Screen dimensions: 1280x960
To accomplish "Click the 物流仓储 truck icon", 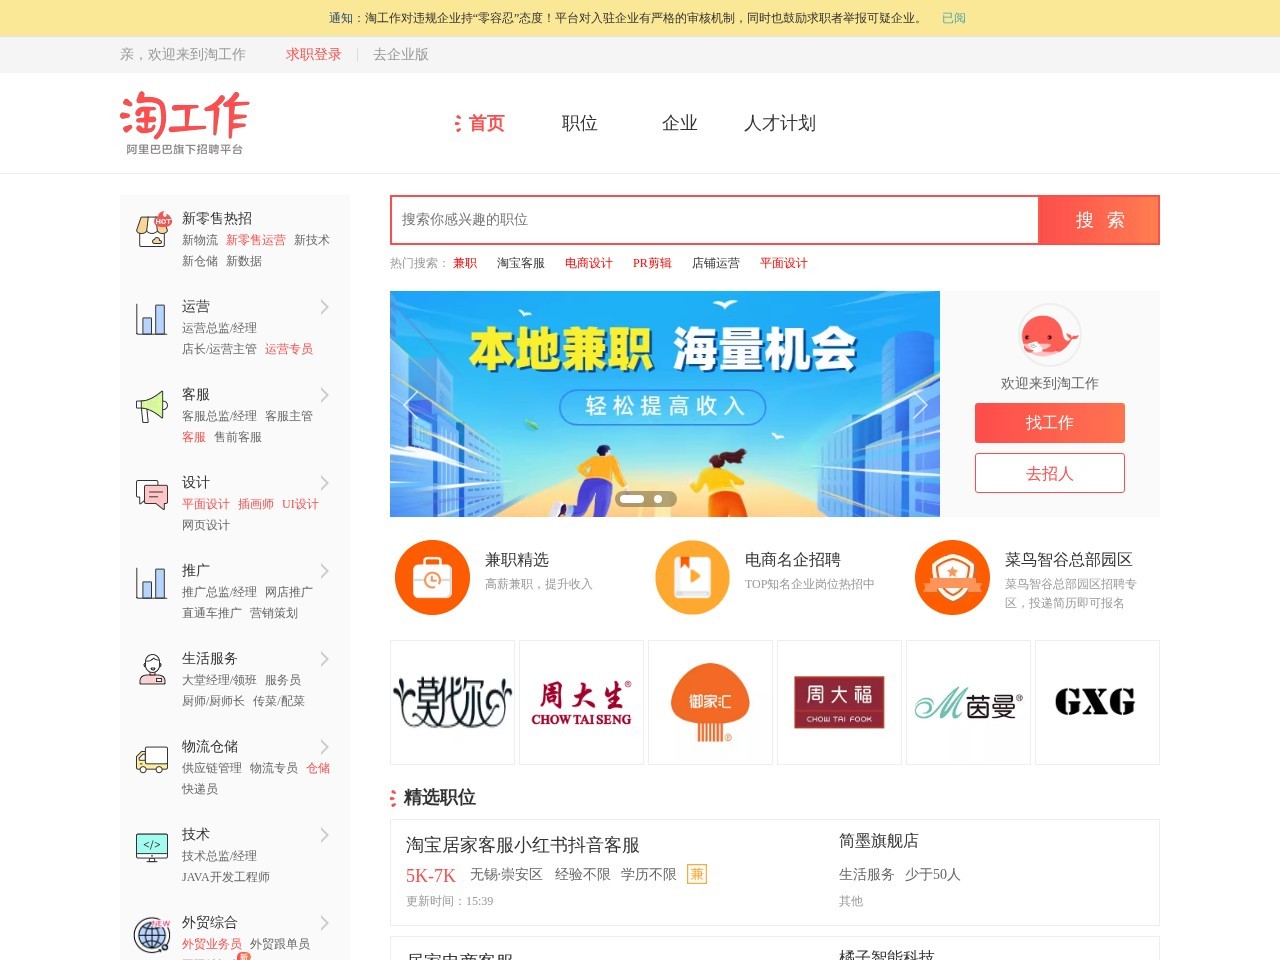I will point(152,759).
